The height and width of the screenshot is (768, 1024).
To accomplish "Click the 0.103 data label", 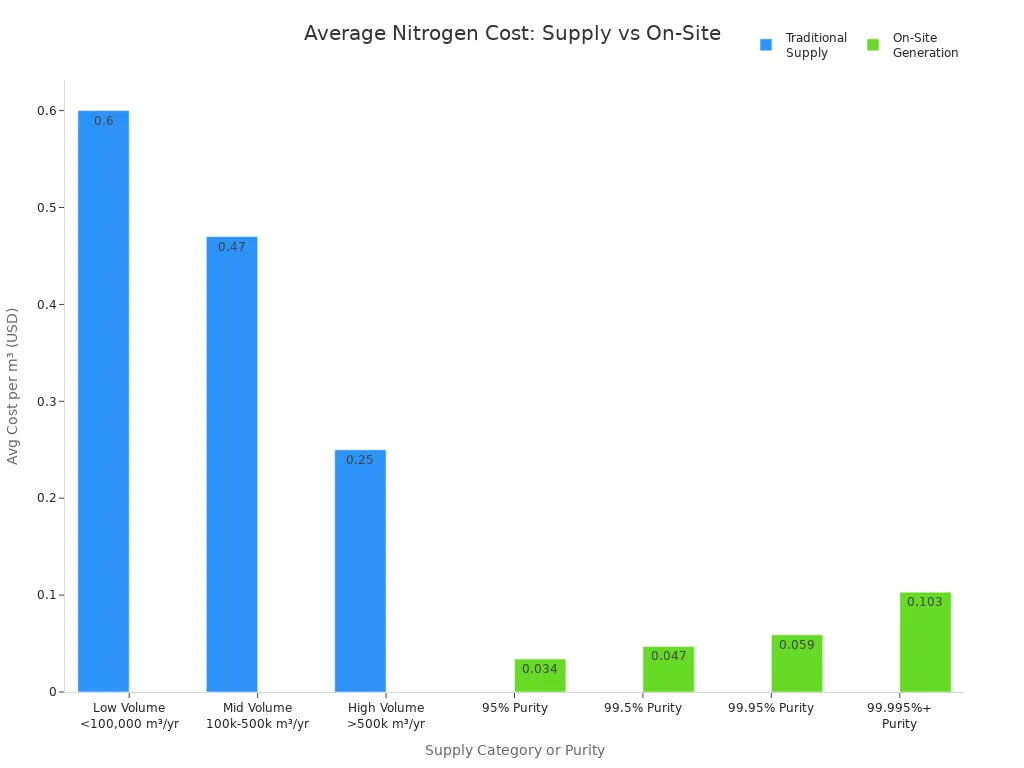I will click(924, 601).
